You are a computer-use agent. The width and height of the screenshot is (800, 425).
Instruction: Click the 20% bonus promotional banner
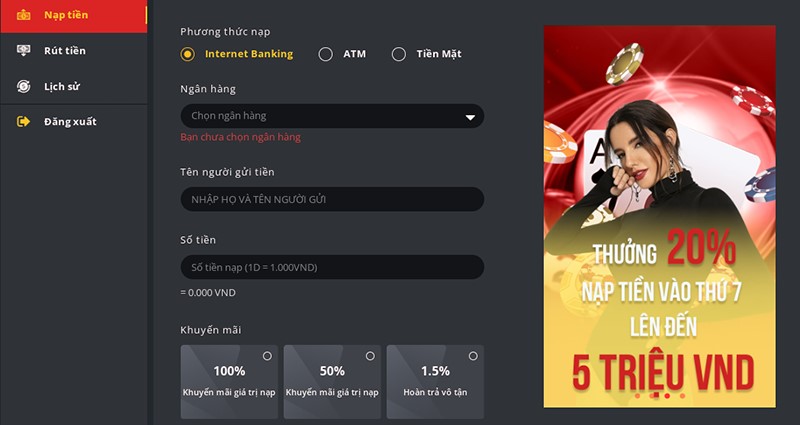(660, 216)
